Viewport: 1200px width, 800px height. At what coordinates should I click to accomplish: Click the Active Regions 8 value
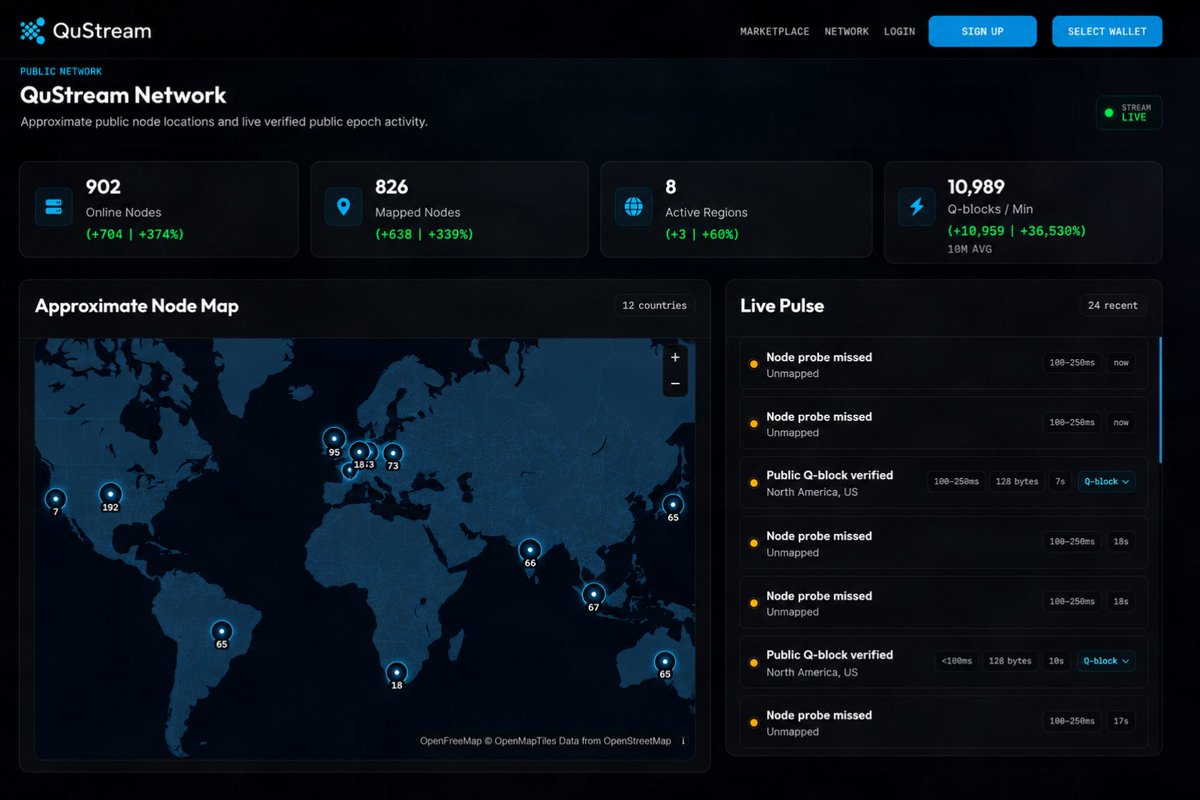671,187
